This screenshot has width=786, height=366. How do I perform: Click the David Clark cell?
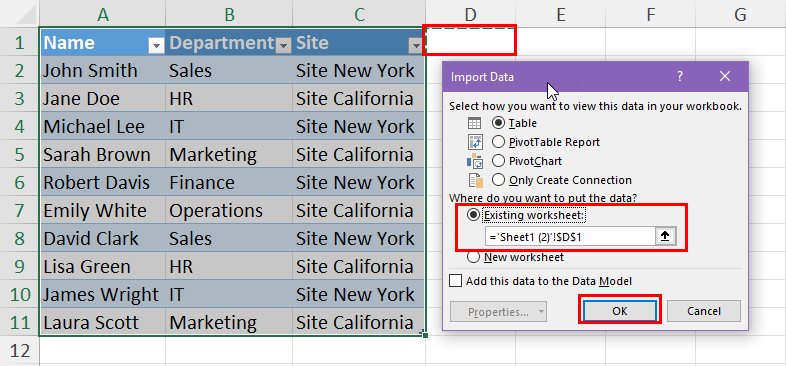(103, 239)
